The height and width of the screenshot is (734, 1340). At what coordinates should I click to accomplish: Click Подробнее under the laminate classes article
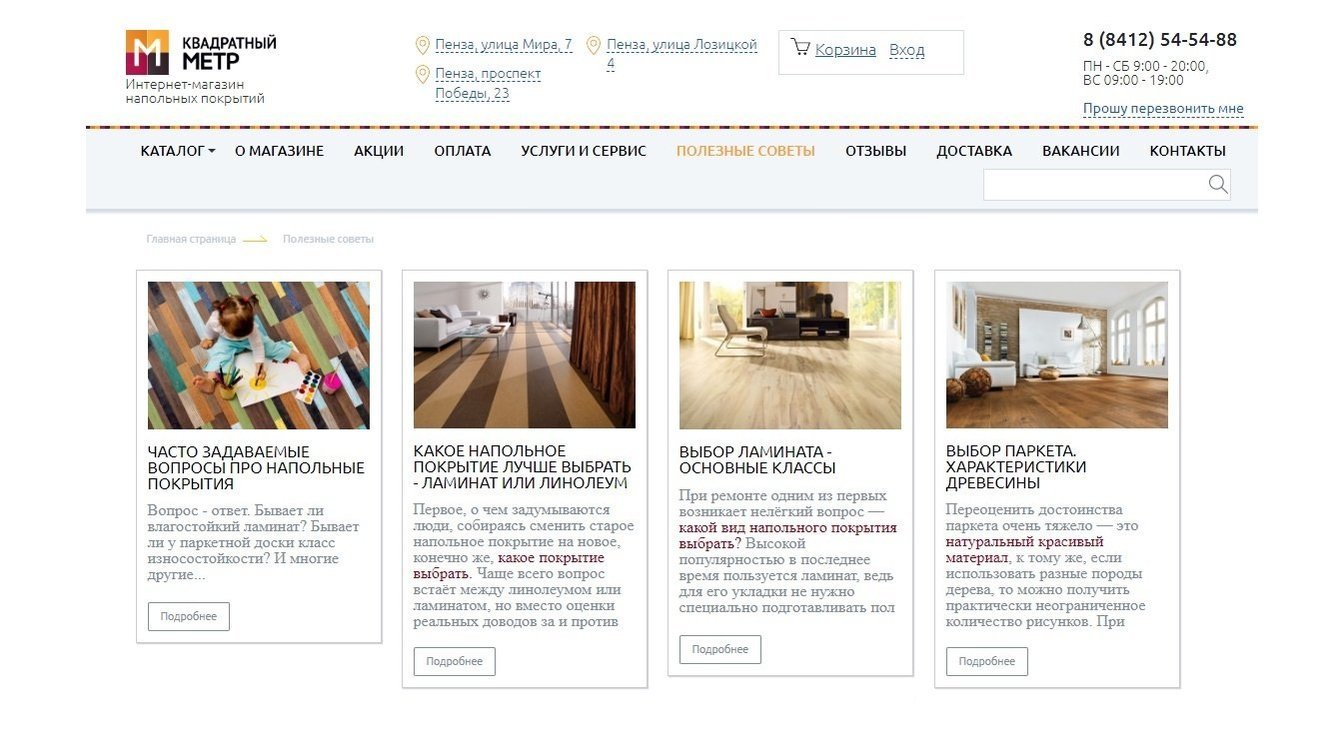720,649
